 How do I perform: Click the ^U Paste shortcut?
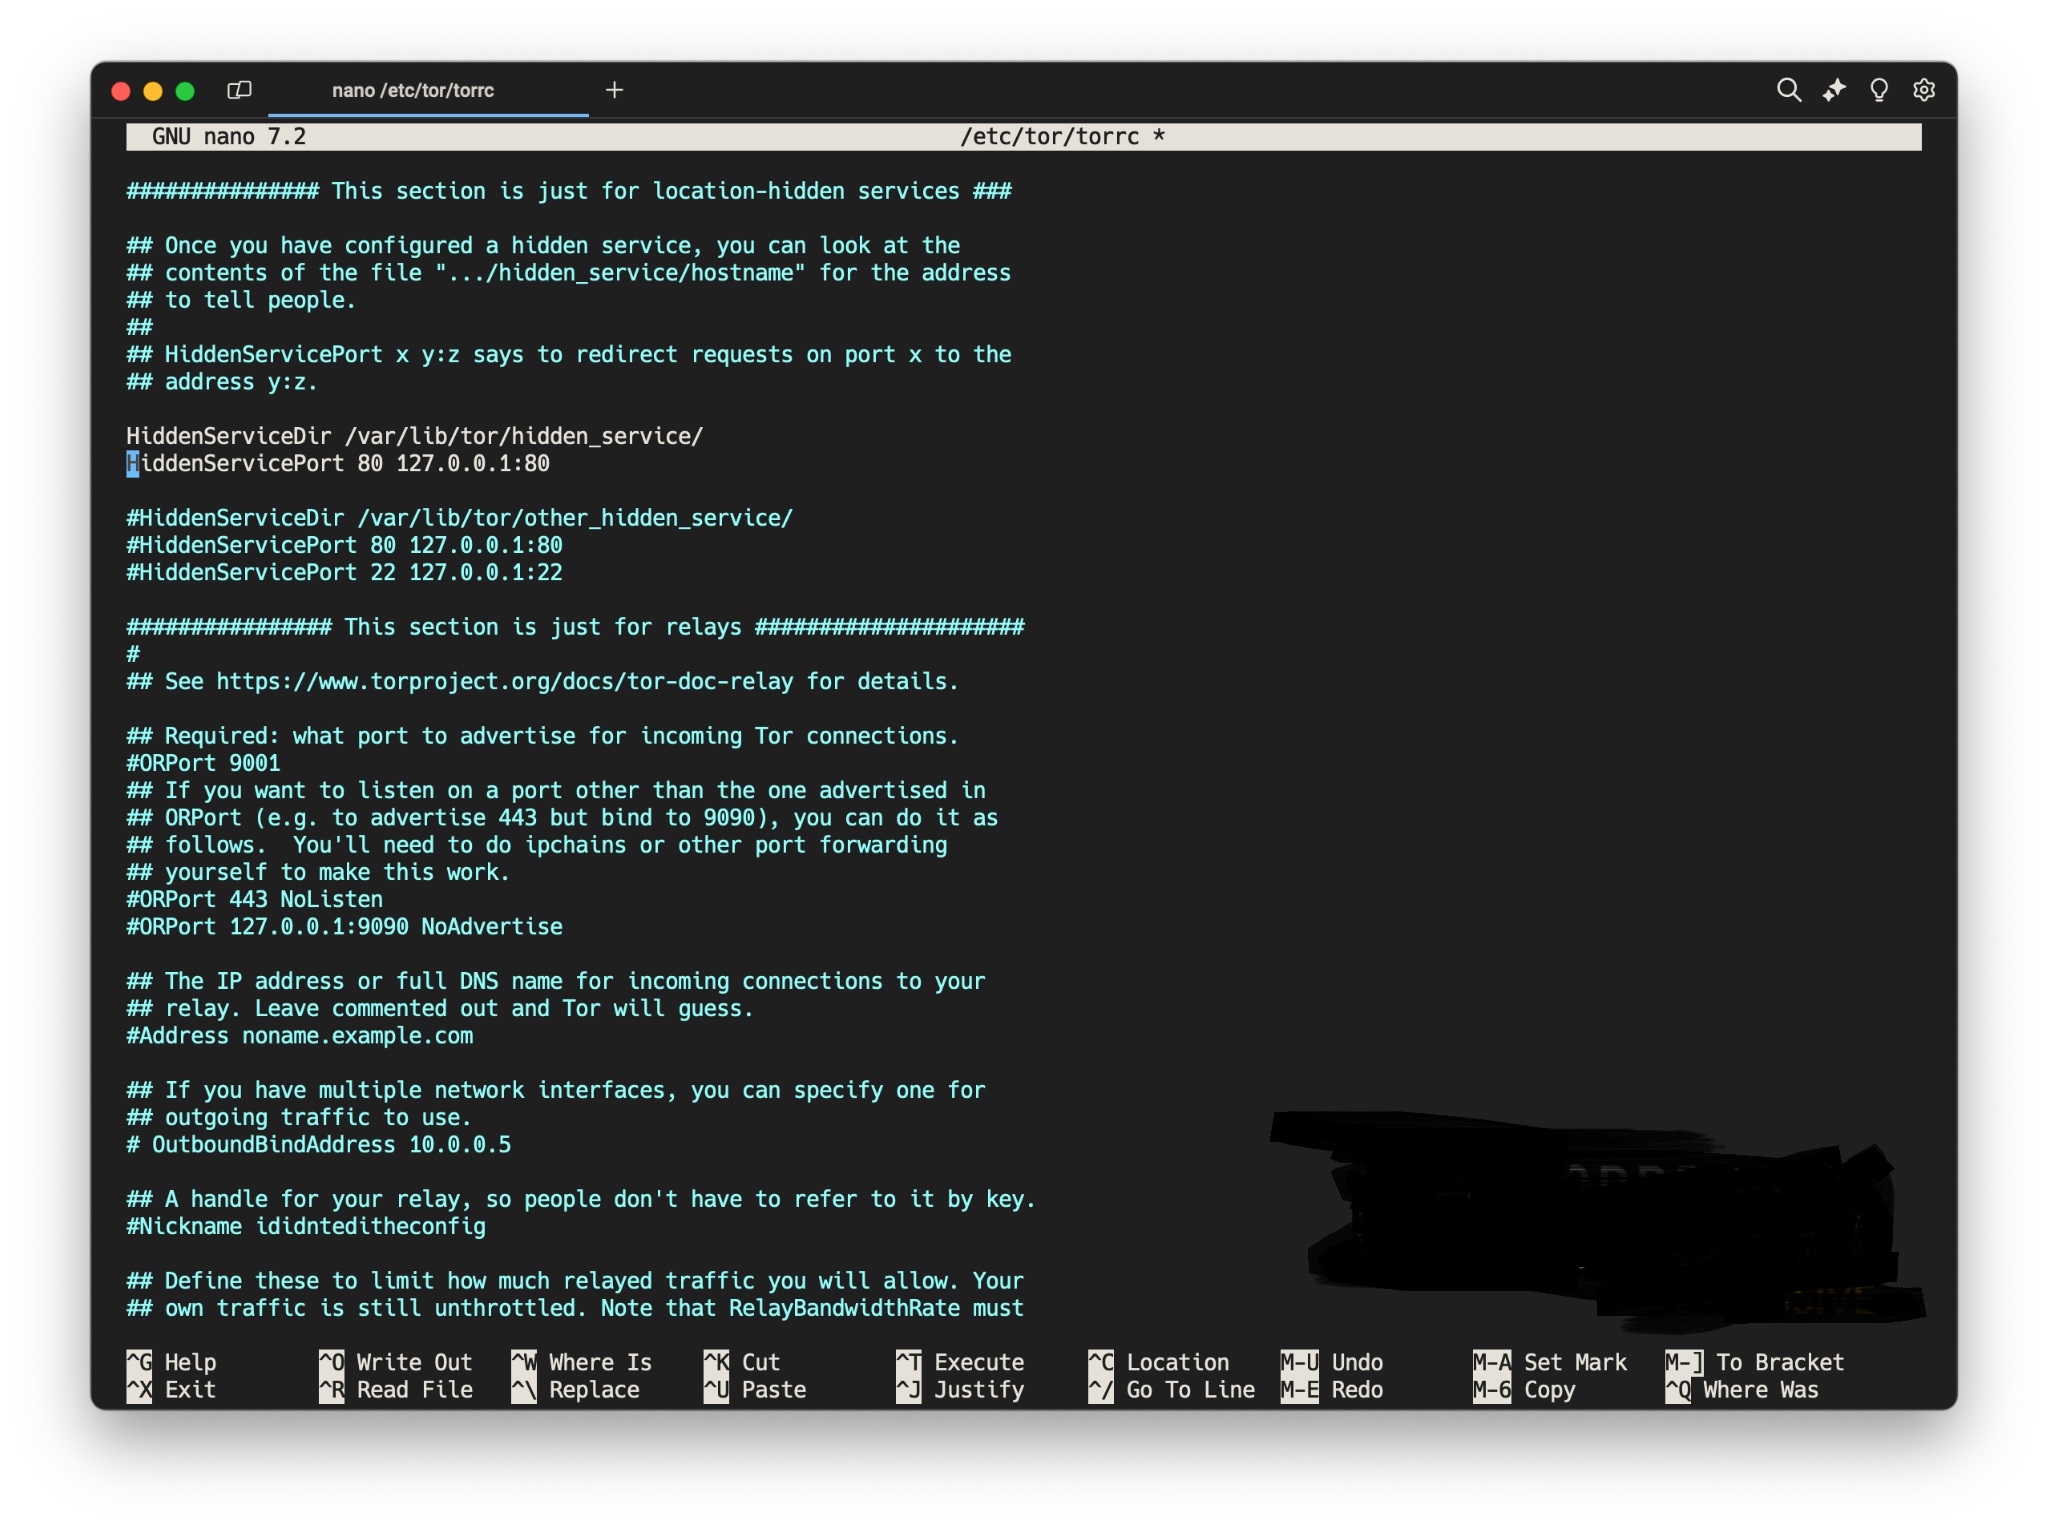pyautogui.click(x=755, y=1389)
